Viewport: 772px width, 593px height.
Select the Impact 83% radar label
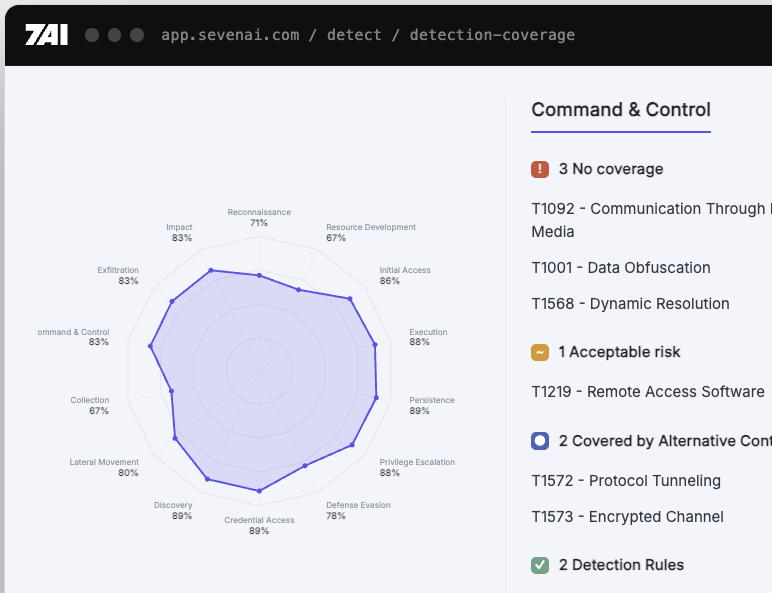pos(179,232)
